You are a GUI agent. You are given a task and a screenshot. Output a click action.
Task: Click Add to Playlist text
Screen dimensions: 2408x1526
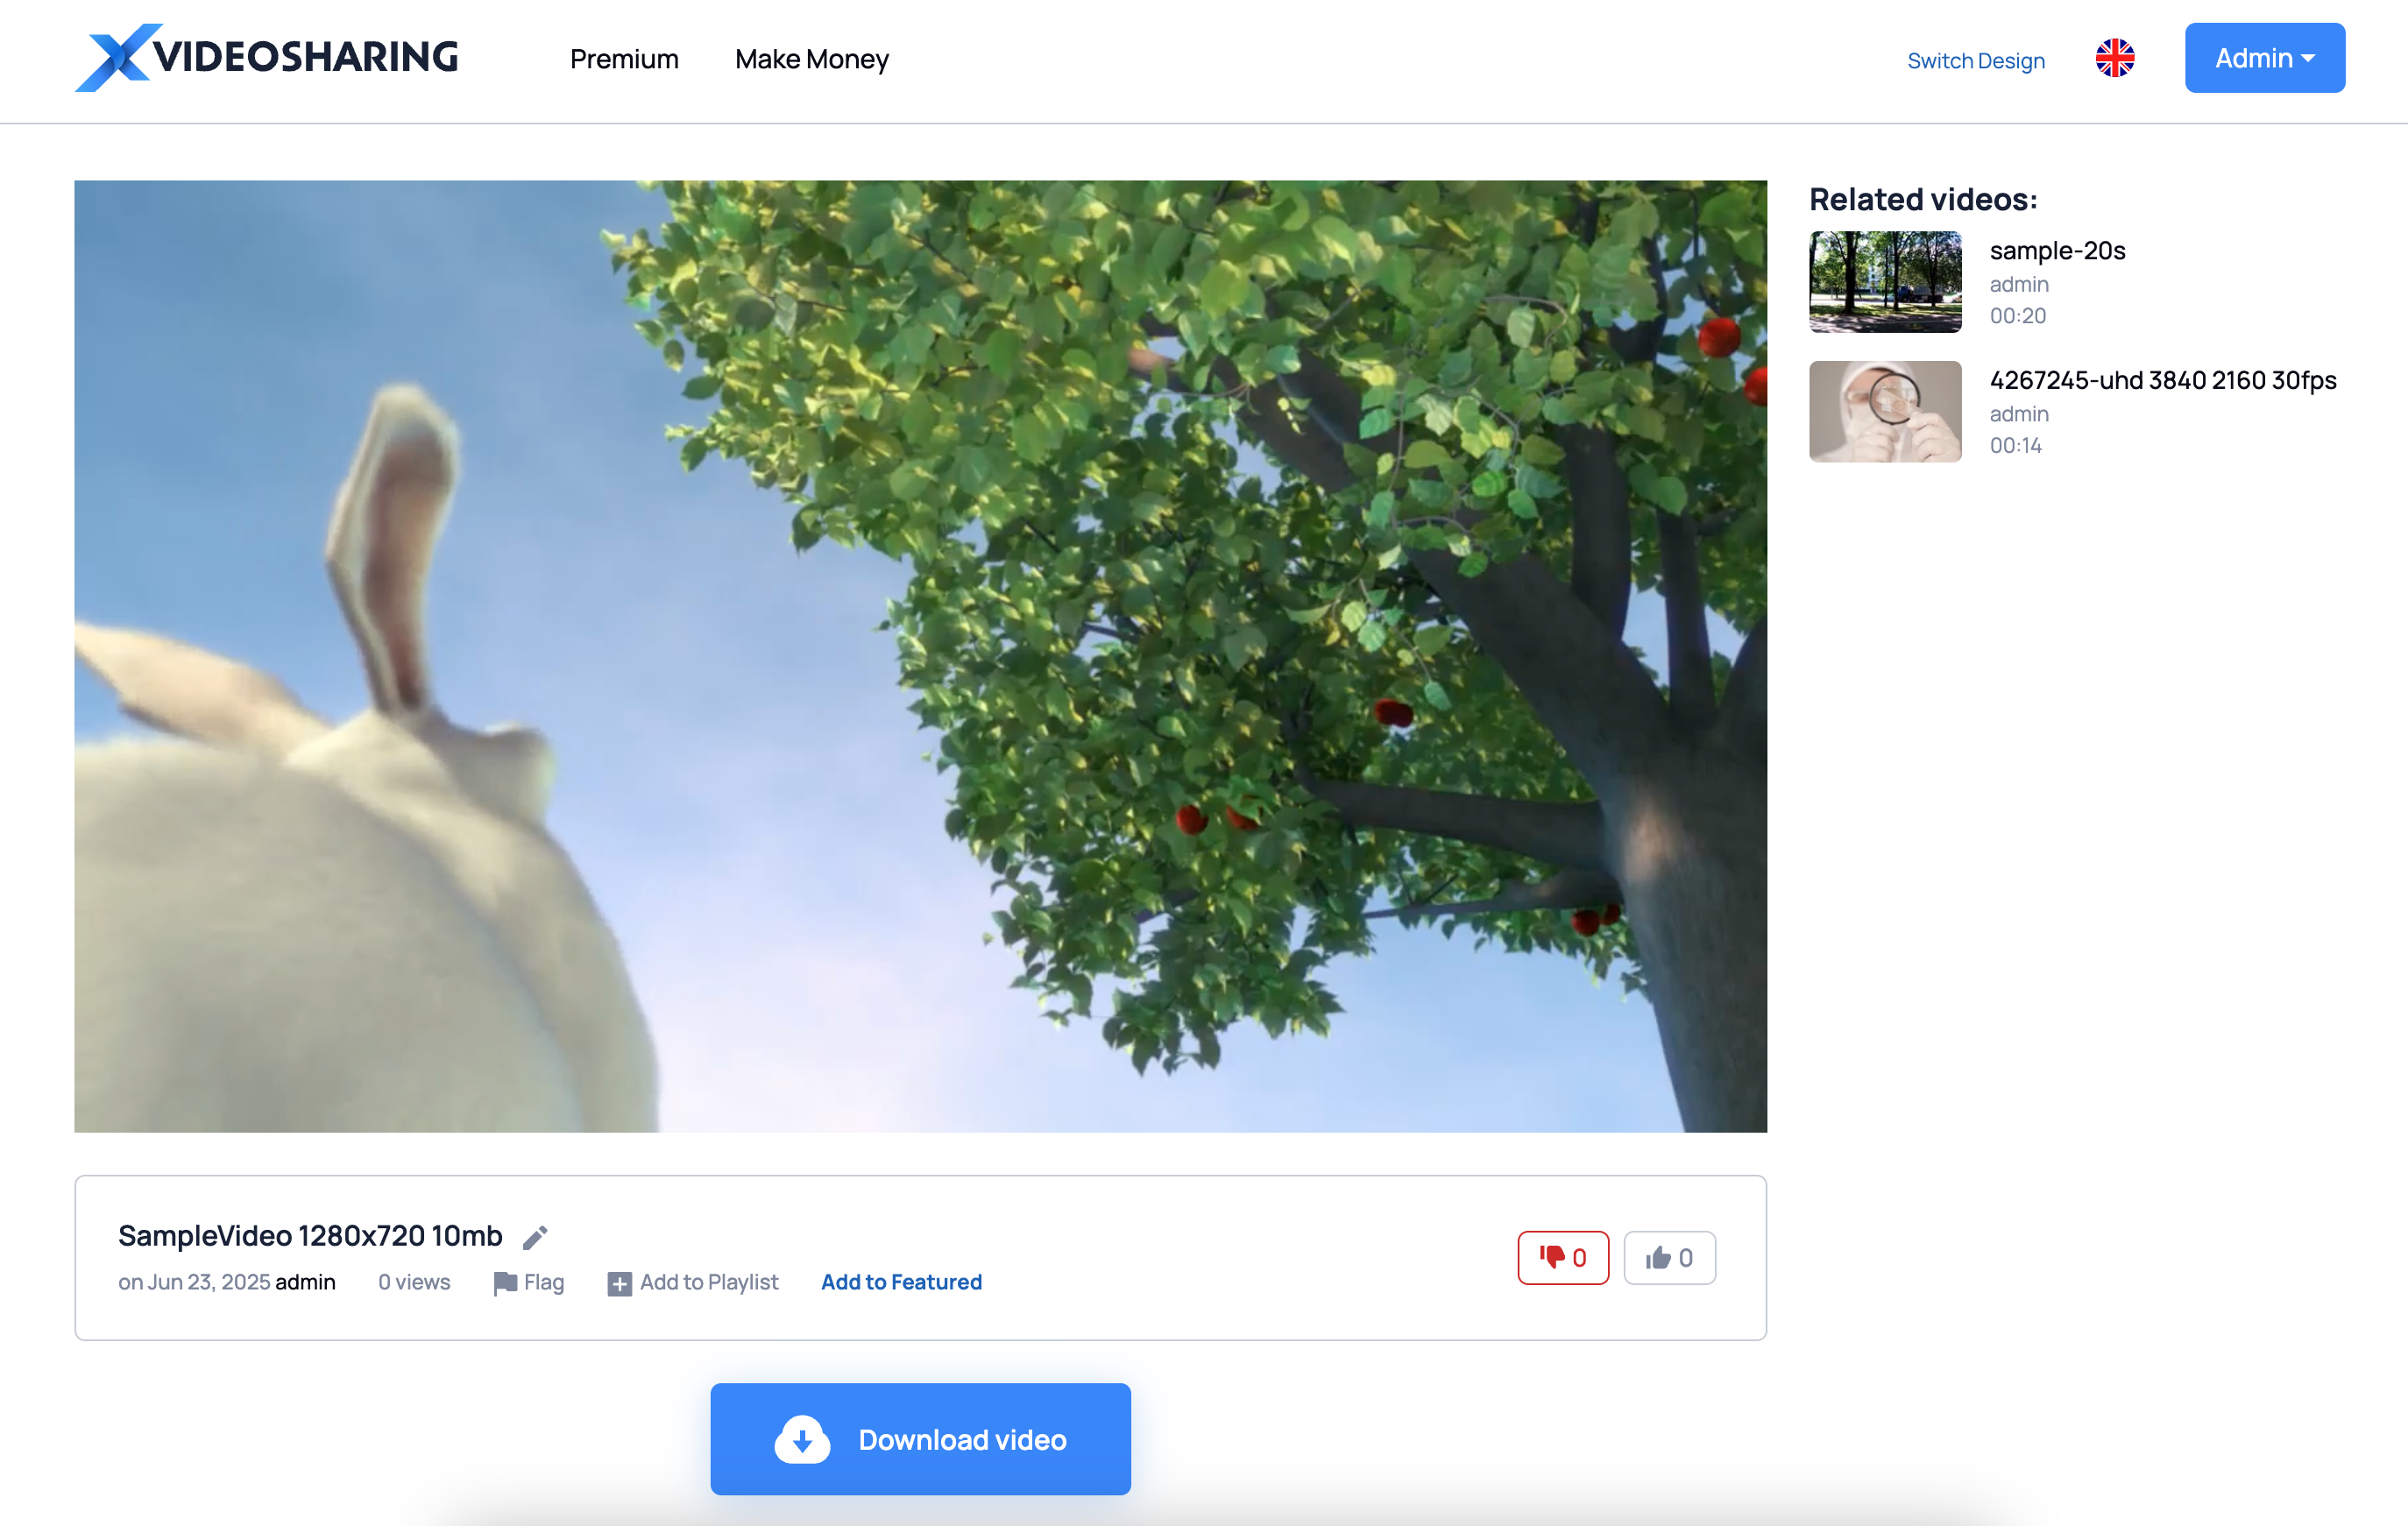[709, 1282]
